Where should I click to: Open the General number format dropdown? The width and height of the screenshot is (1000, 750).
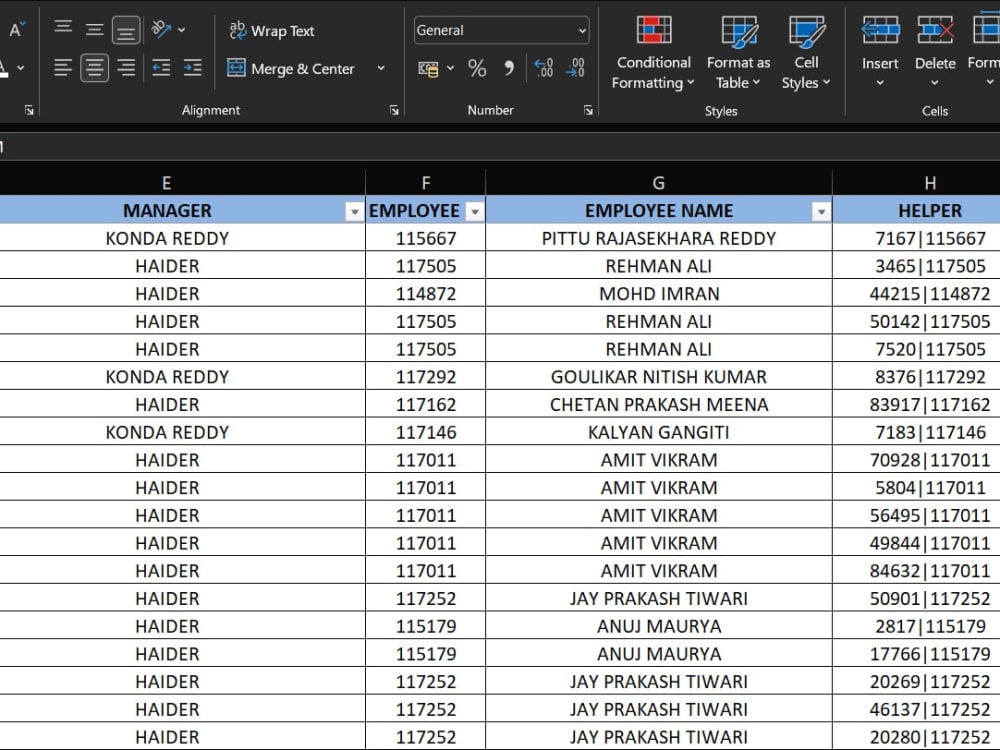(x=501, y=30)
